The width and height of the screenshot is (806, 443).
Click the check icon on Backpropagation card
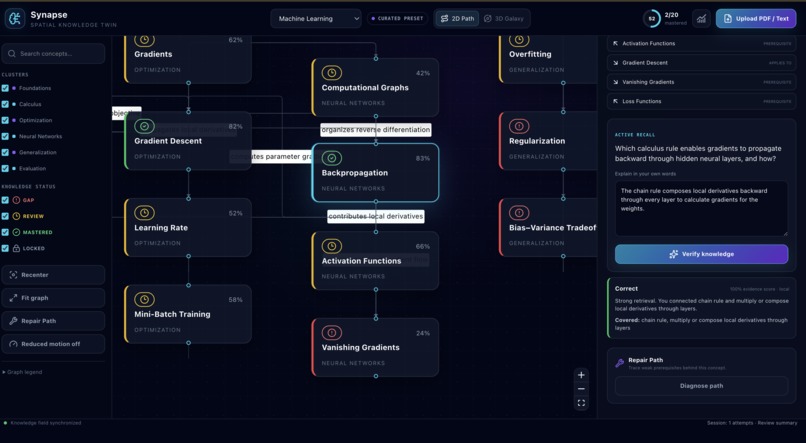click(332, 158)
